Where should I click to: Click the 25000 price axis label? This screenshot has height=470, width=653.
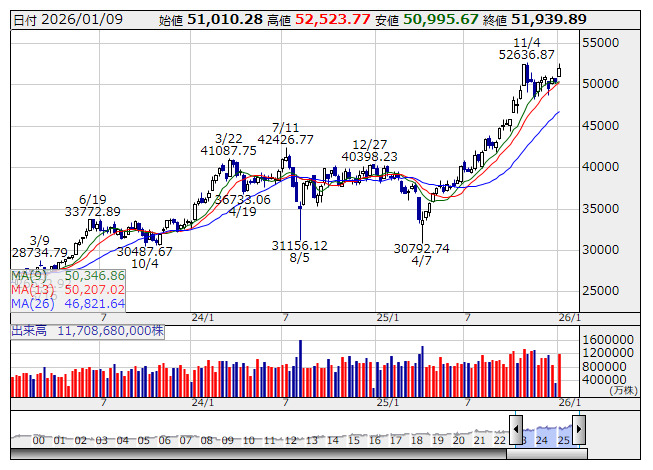pyautogui.click(x=601, y=291)
